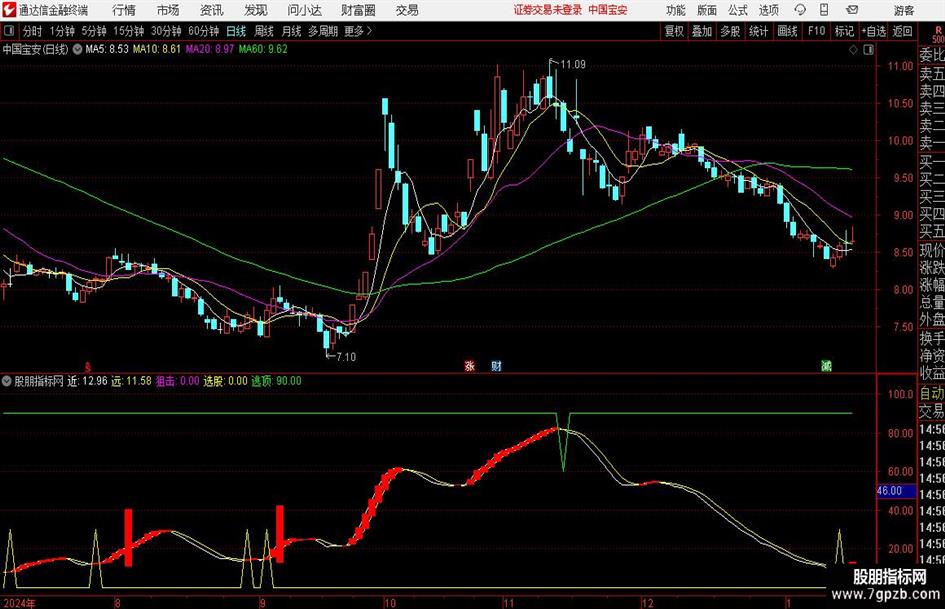Click the MA20: 8.97 value label

tap(209, 49)
